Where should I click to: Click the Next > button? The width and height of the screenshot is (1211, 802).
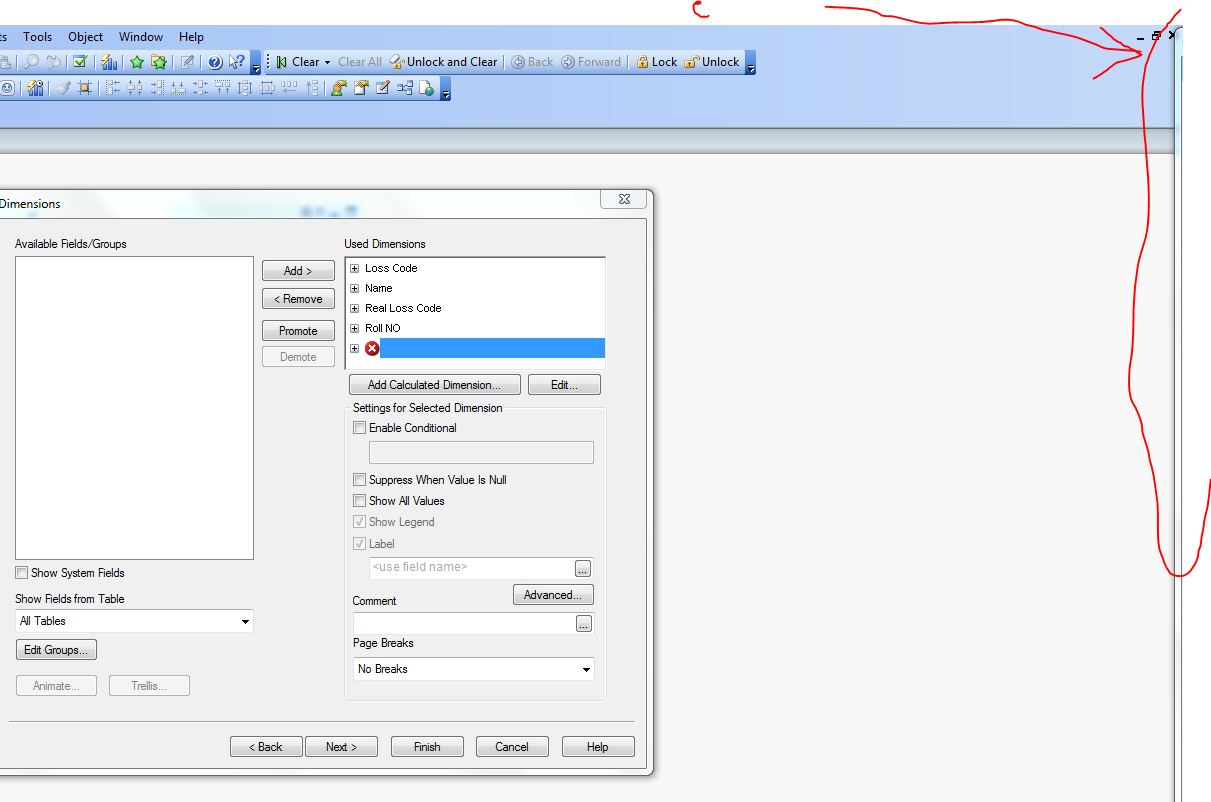point(341,747)
